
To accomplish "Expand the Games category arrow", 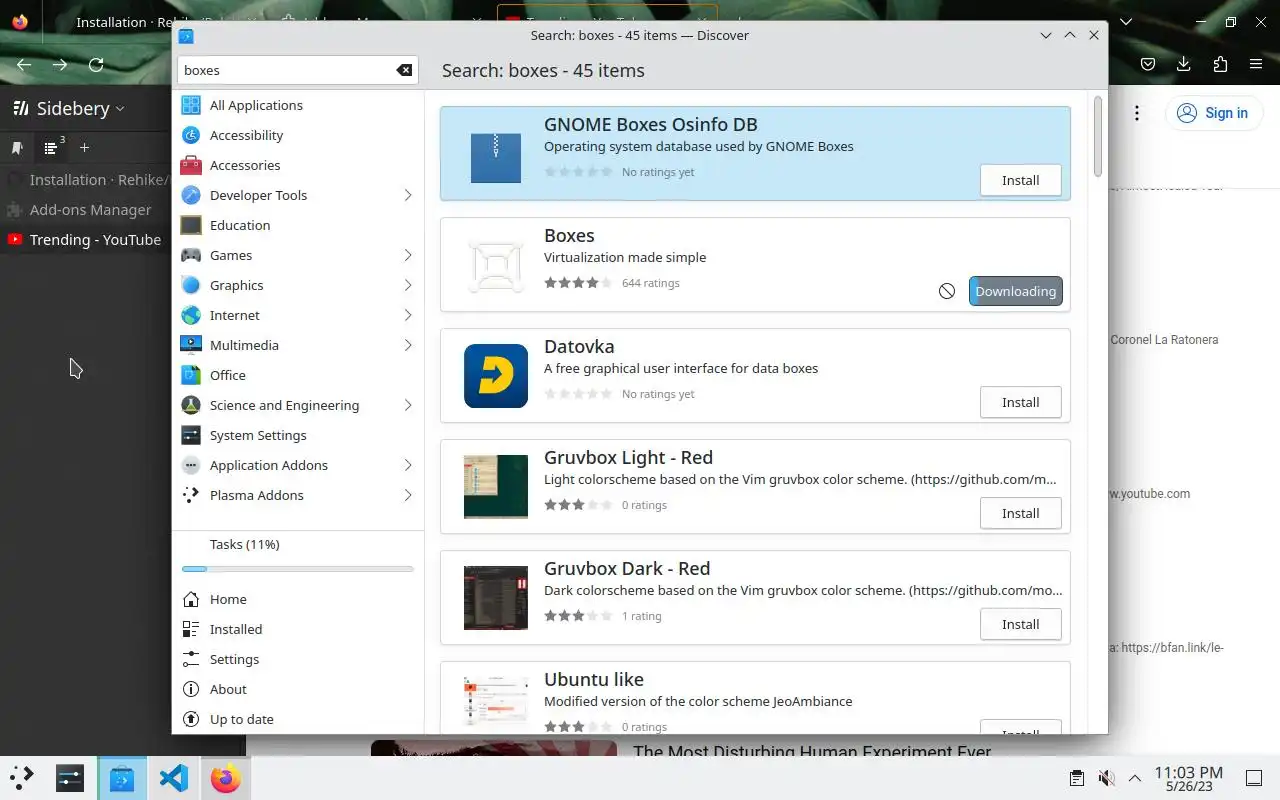I will 408,255.
